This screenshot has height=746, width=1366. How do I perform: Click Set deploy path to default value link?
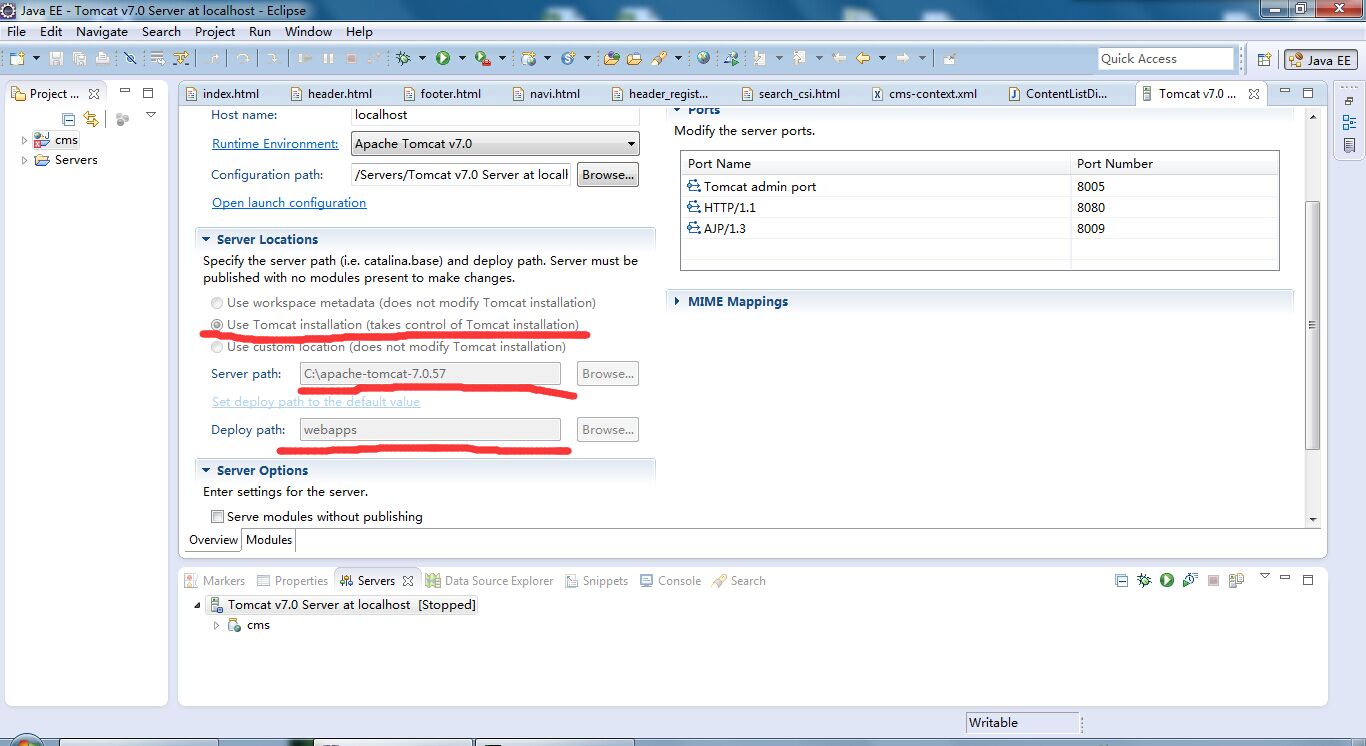coord(316,402)
